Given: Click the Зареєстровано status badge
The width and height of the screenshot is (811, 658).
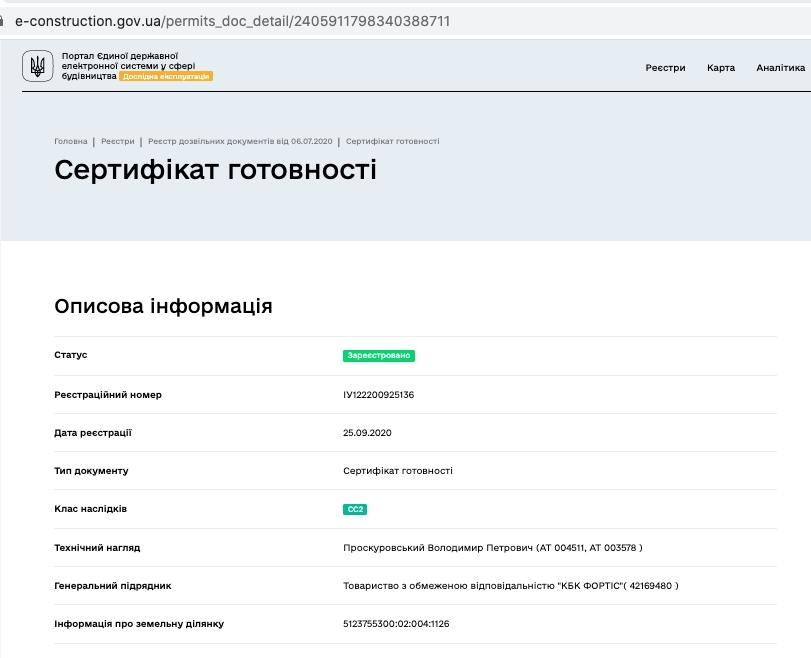Looking at the screenshot, I should click(x=379, y=355).
